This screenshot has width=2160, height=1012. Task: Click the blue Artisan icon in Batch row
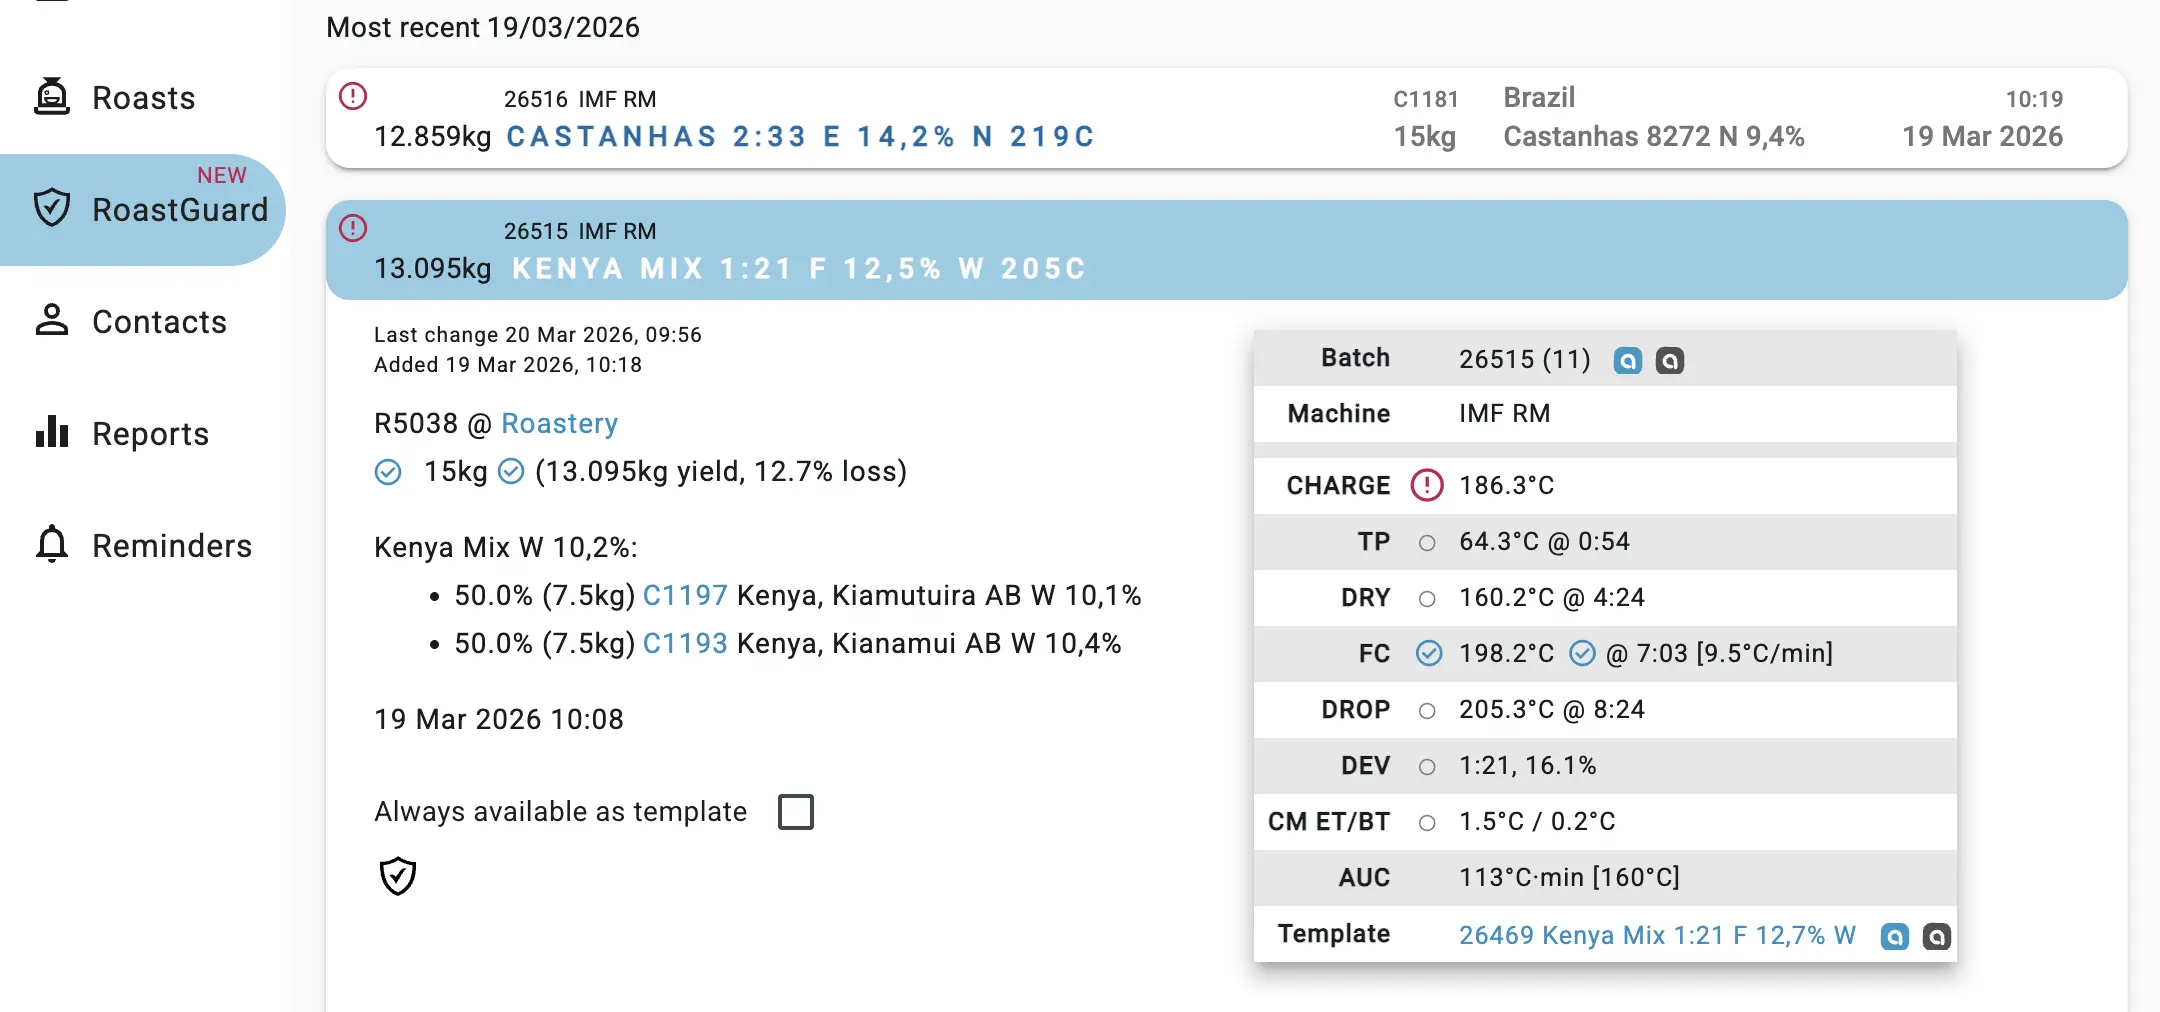[1627, 360]
